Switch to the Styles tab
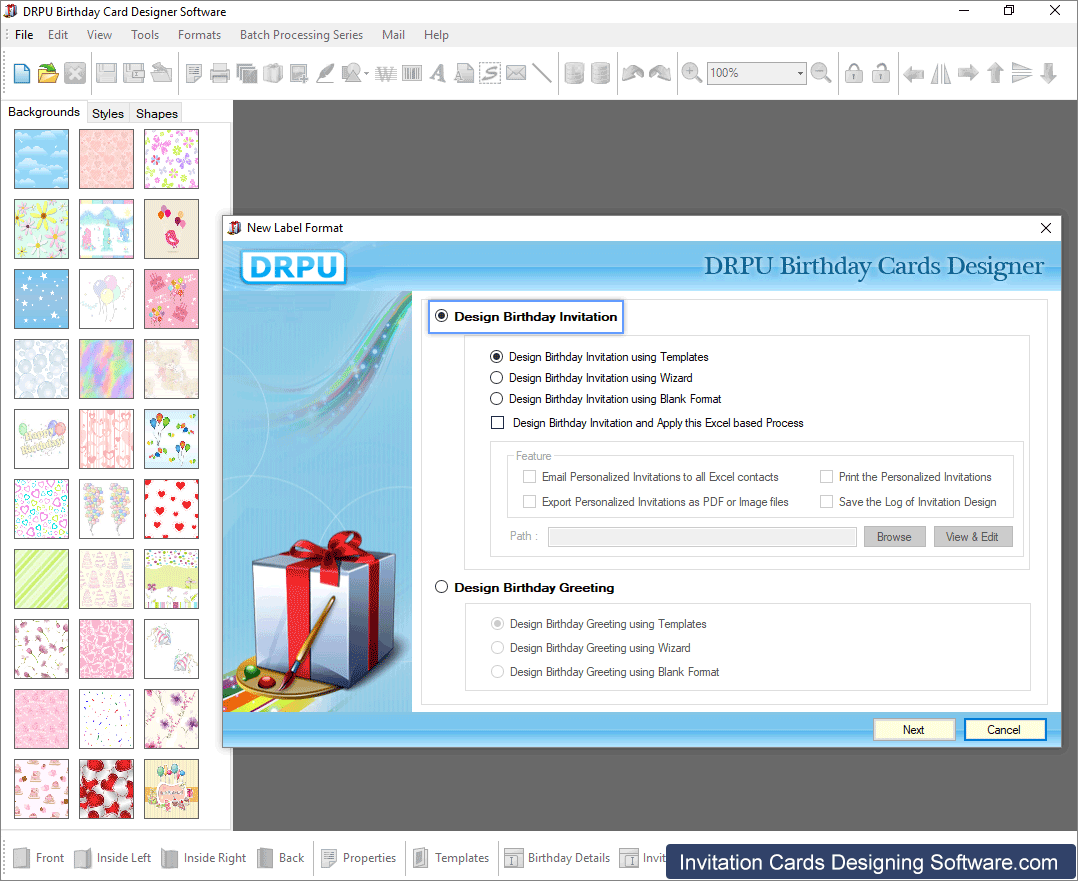This screenshot has width=1078, height=881. pos(108,113)
